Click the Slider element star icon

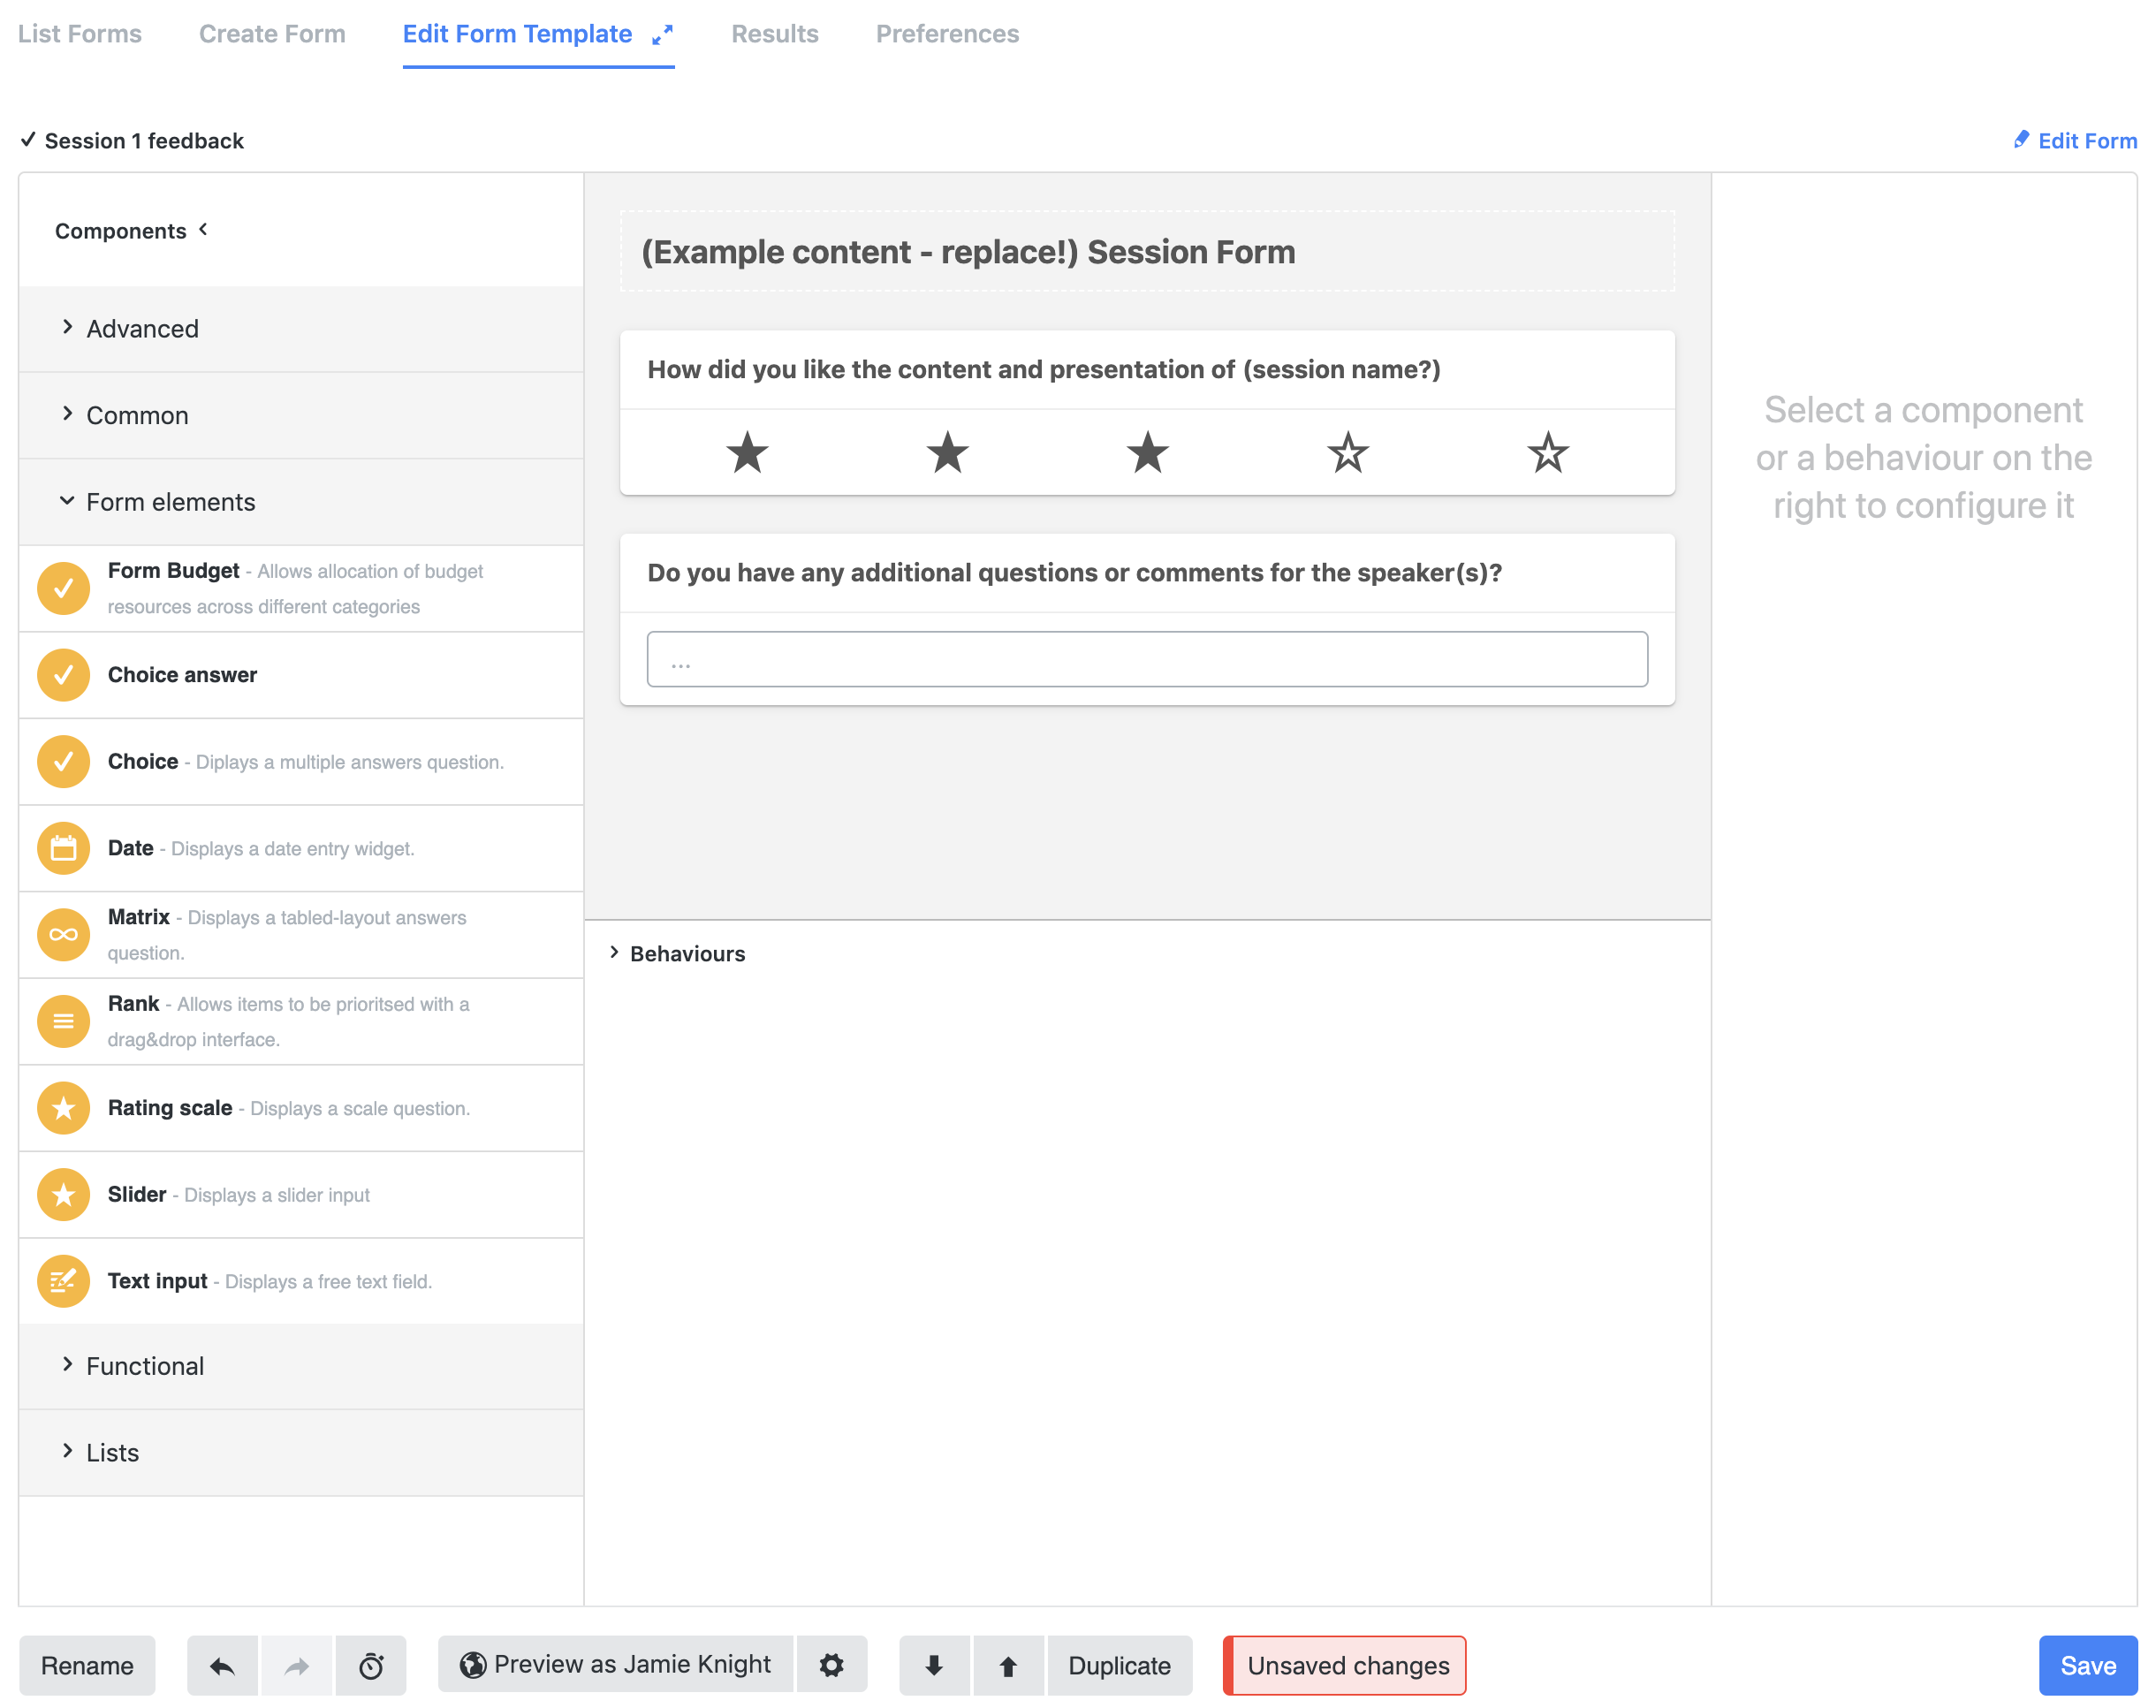point(63,1194)
